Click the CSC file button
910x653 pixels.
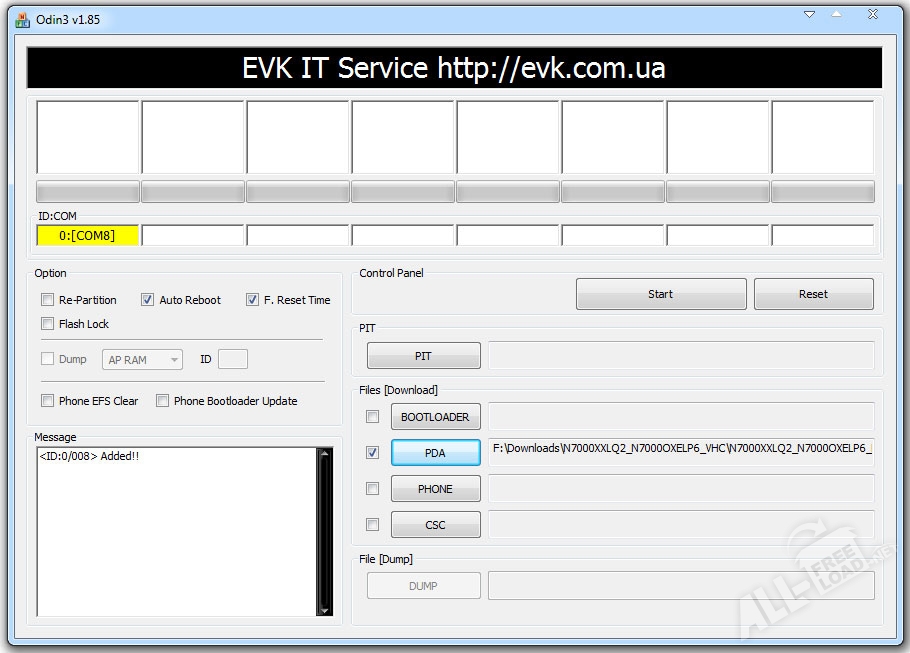coord(435,525)
